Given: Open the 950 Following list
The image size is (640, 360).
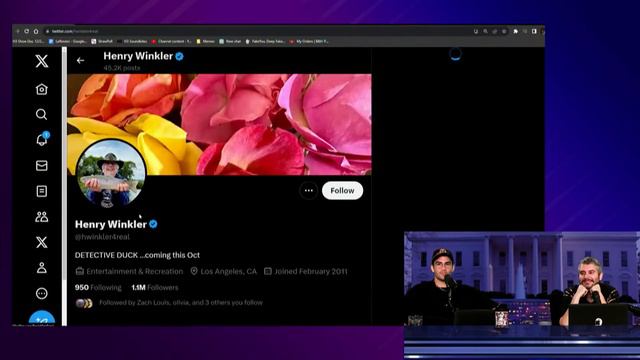Looking at the screenshot, I should click(x=98, y=287).
